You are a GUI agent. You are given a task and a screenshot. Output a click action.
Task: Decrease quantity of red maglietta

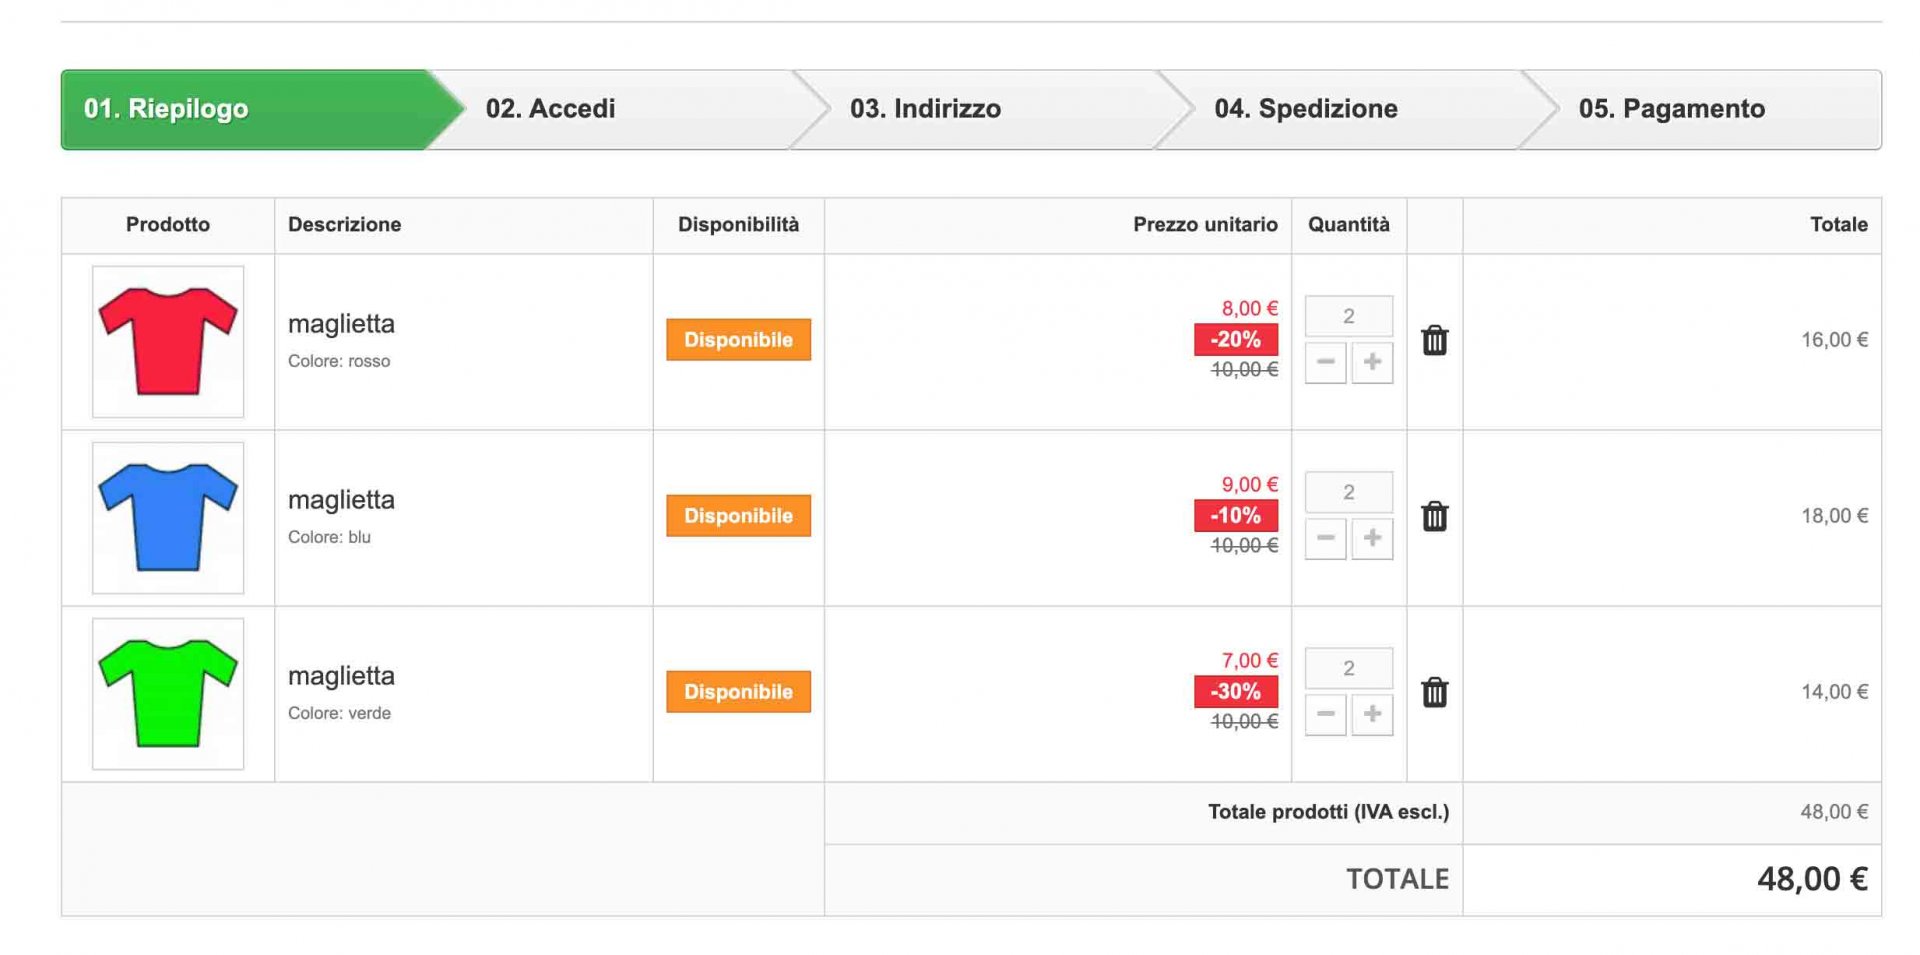pyautogui.click(x=1325, y=362)
